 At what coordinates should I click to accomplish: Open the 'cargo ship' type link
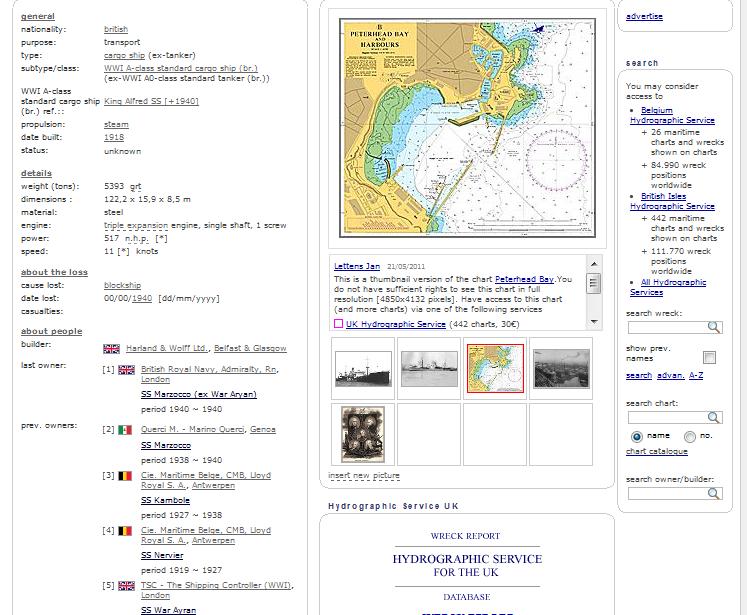point(124,55)
